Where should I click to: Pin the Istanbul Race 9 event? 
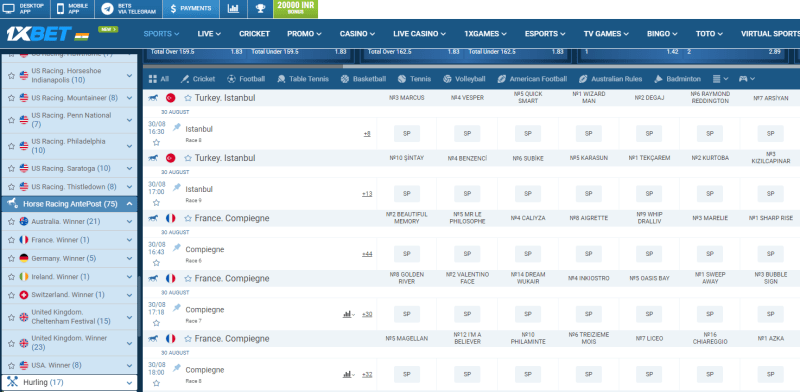[177, 187]
